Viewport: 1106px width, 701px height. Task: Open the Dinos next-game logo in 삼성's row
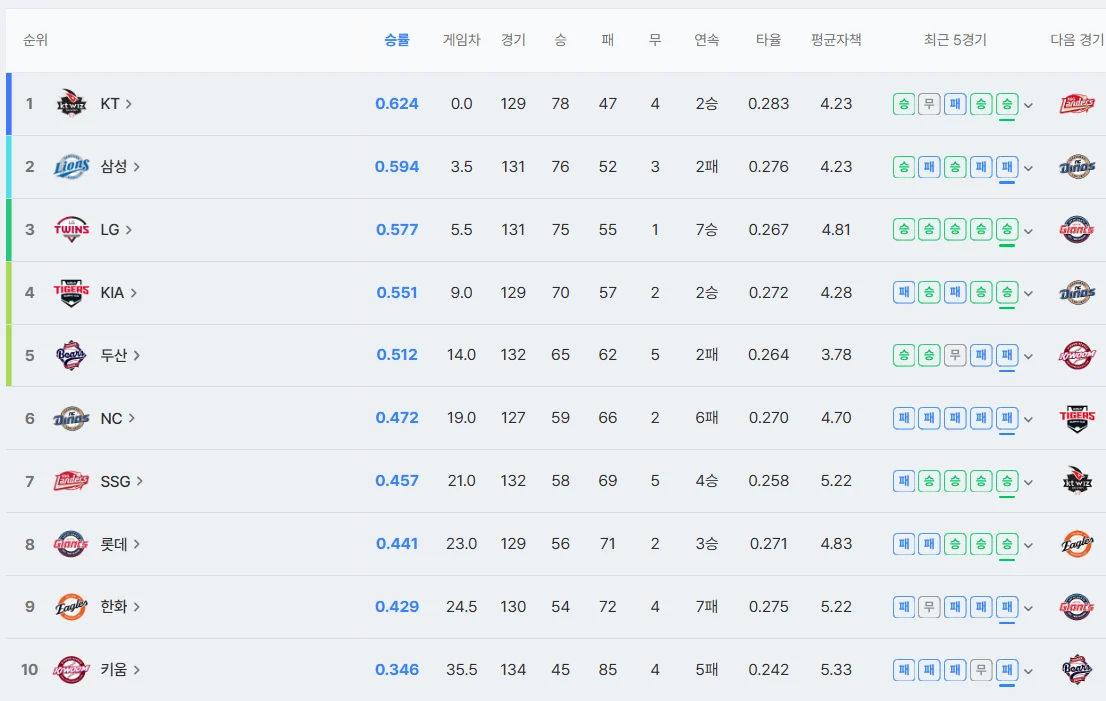pos(1077,166)
